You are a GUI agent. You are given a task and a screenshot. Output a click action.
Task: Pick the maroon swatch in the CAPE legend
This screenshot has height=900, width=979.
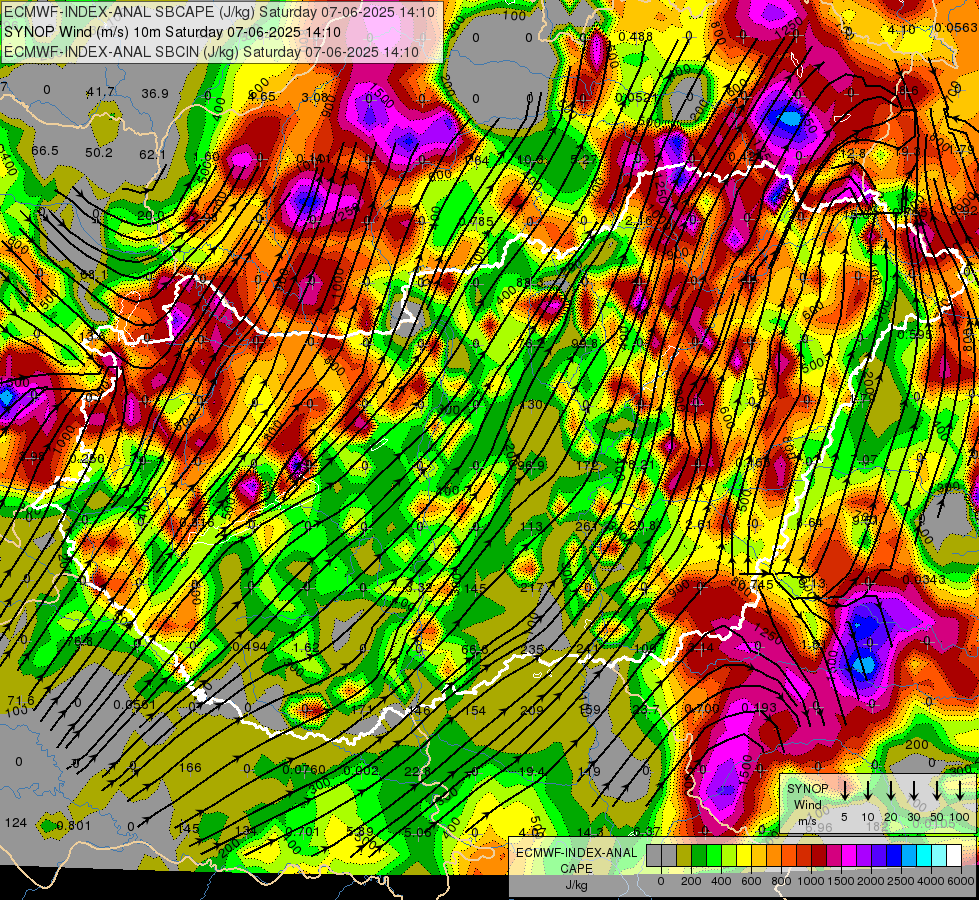point(820,856)
